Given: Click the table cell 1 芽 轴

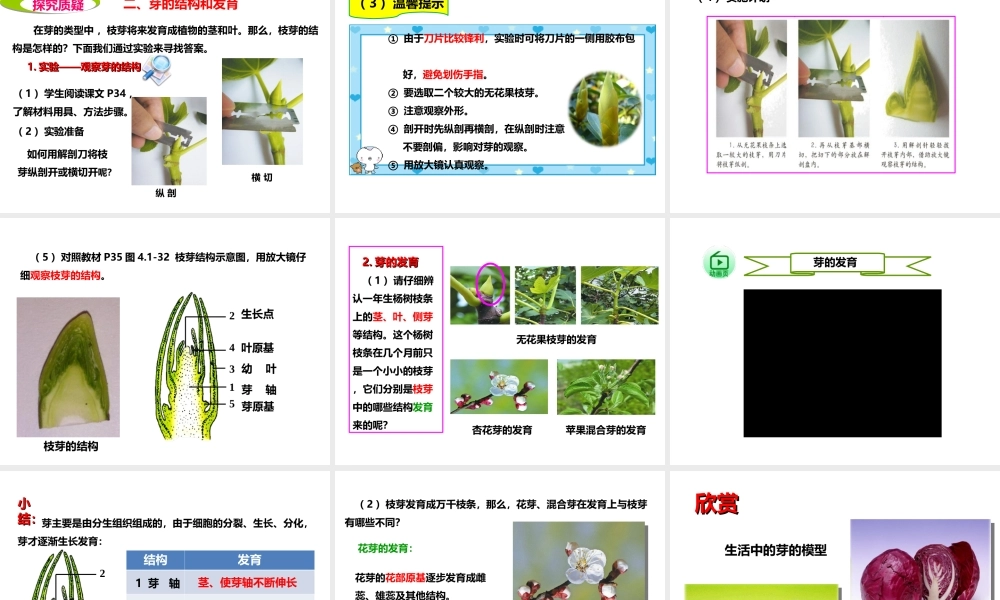Looking at the screenshot, I should click(x=158, y=583).
